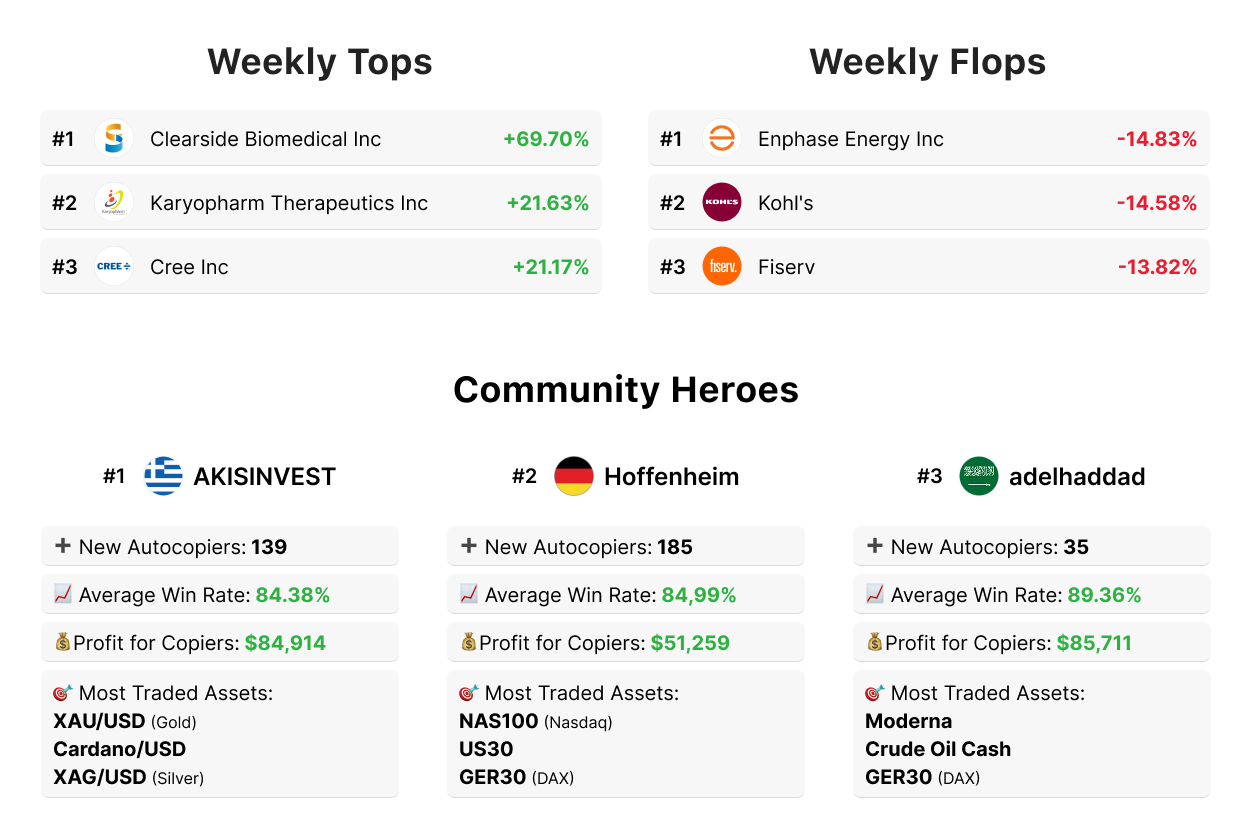Open the Hoffenheim trader profile name
The height and width of the screenshot is (838, 1252).
click(671, 477)
